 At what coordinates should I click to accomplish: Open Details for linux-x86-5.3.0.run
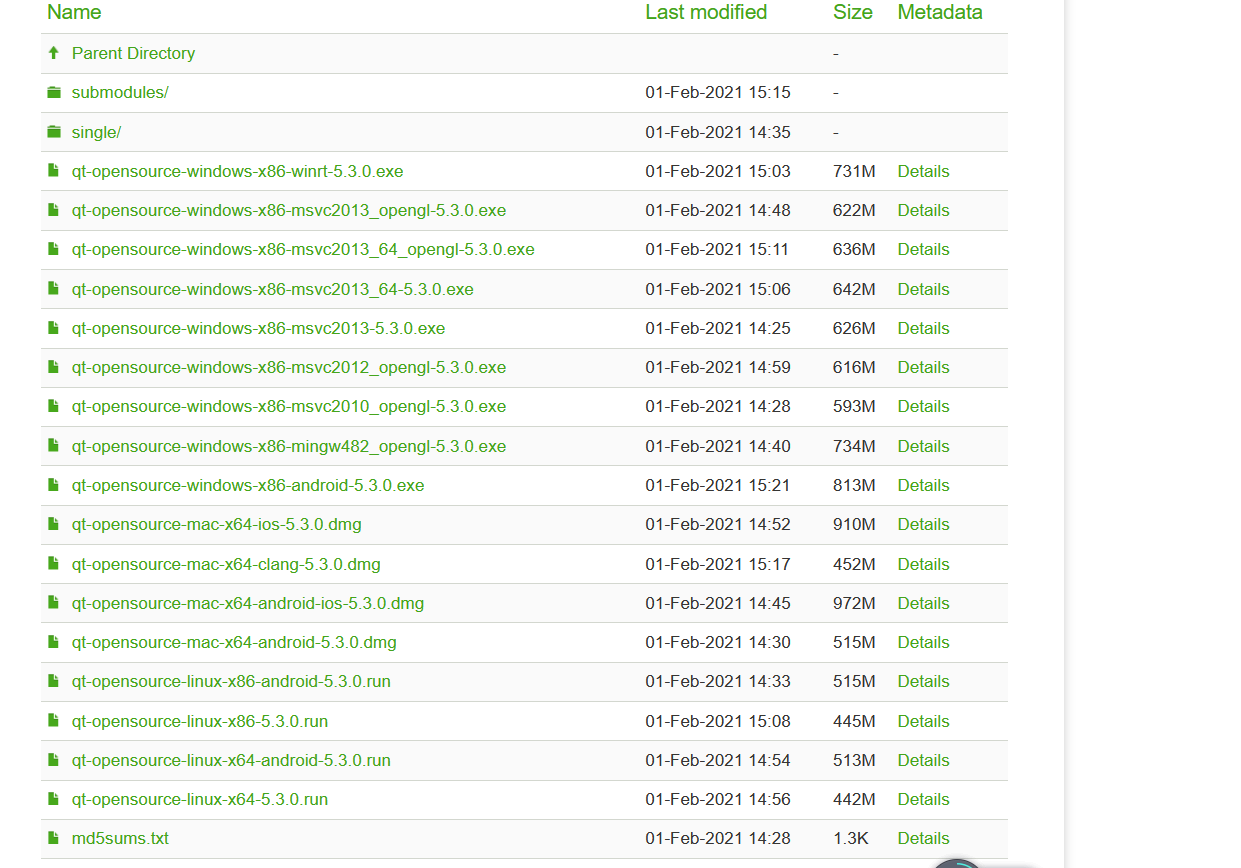(923, 721)
